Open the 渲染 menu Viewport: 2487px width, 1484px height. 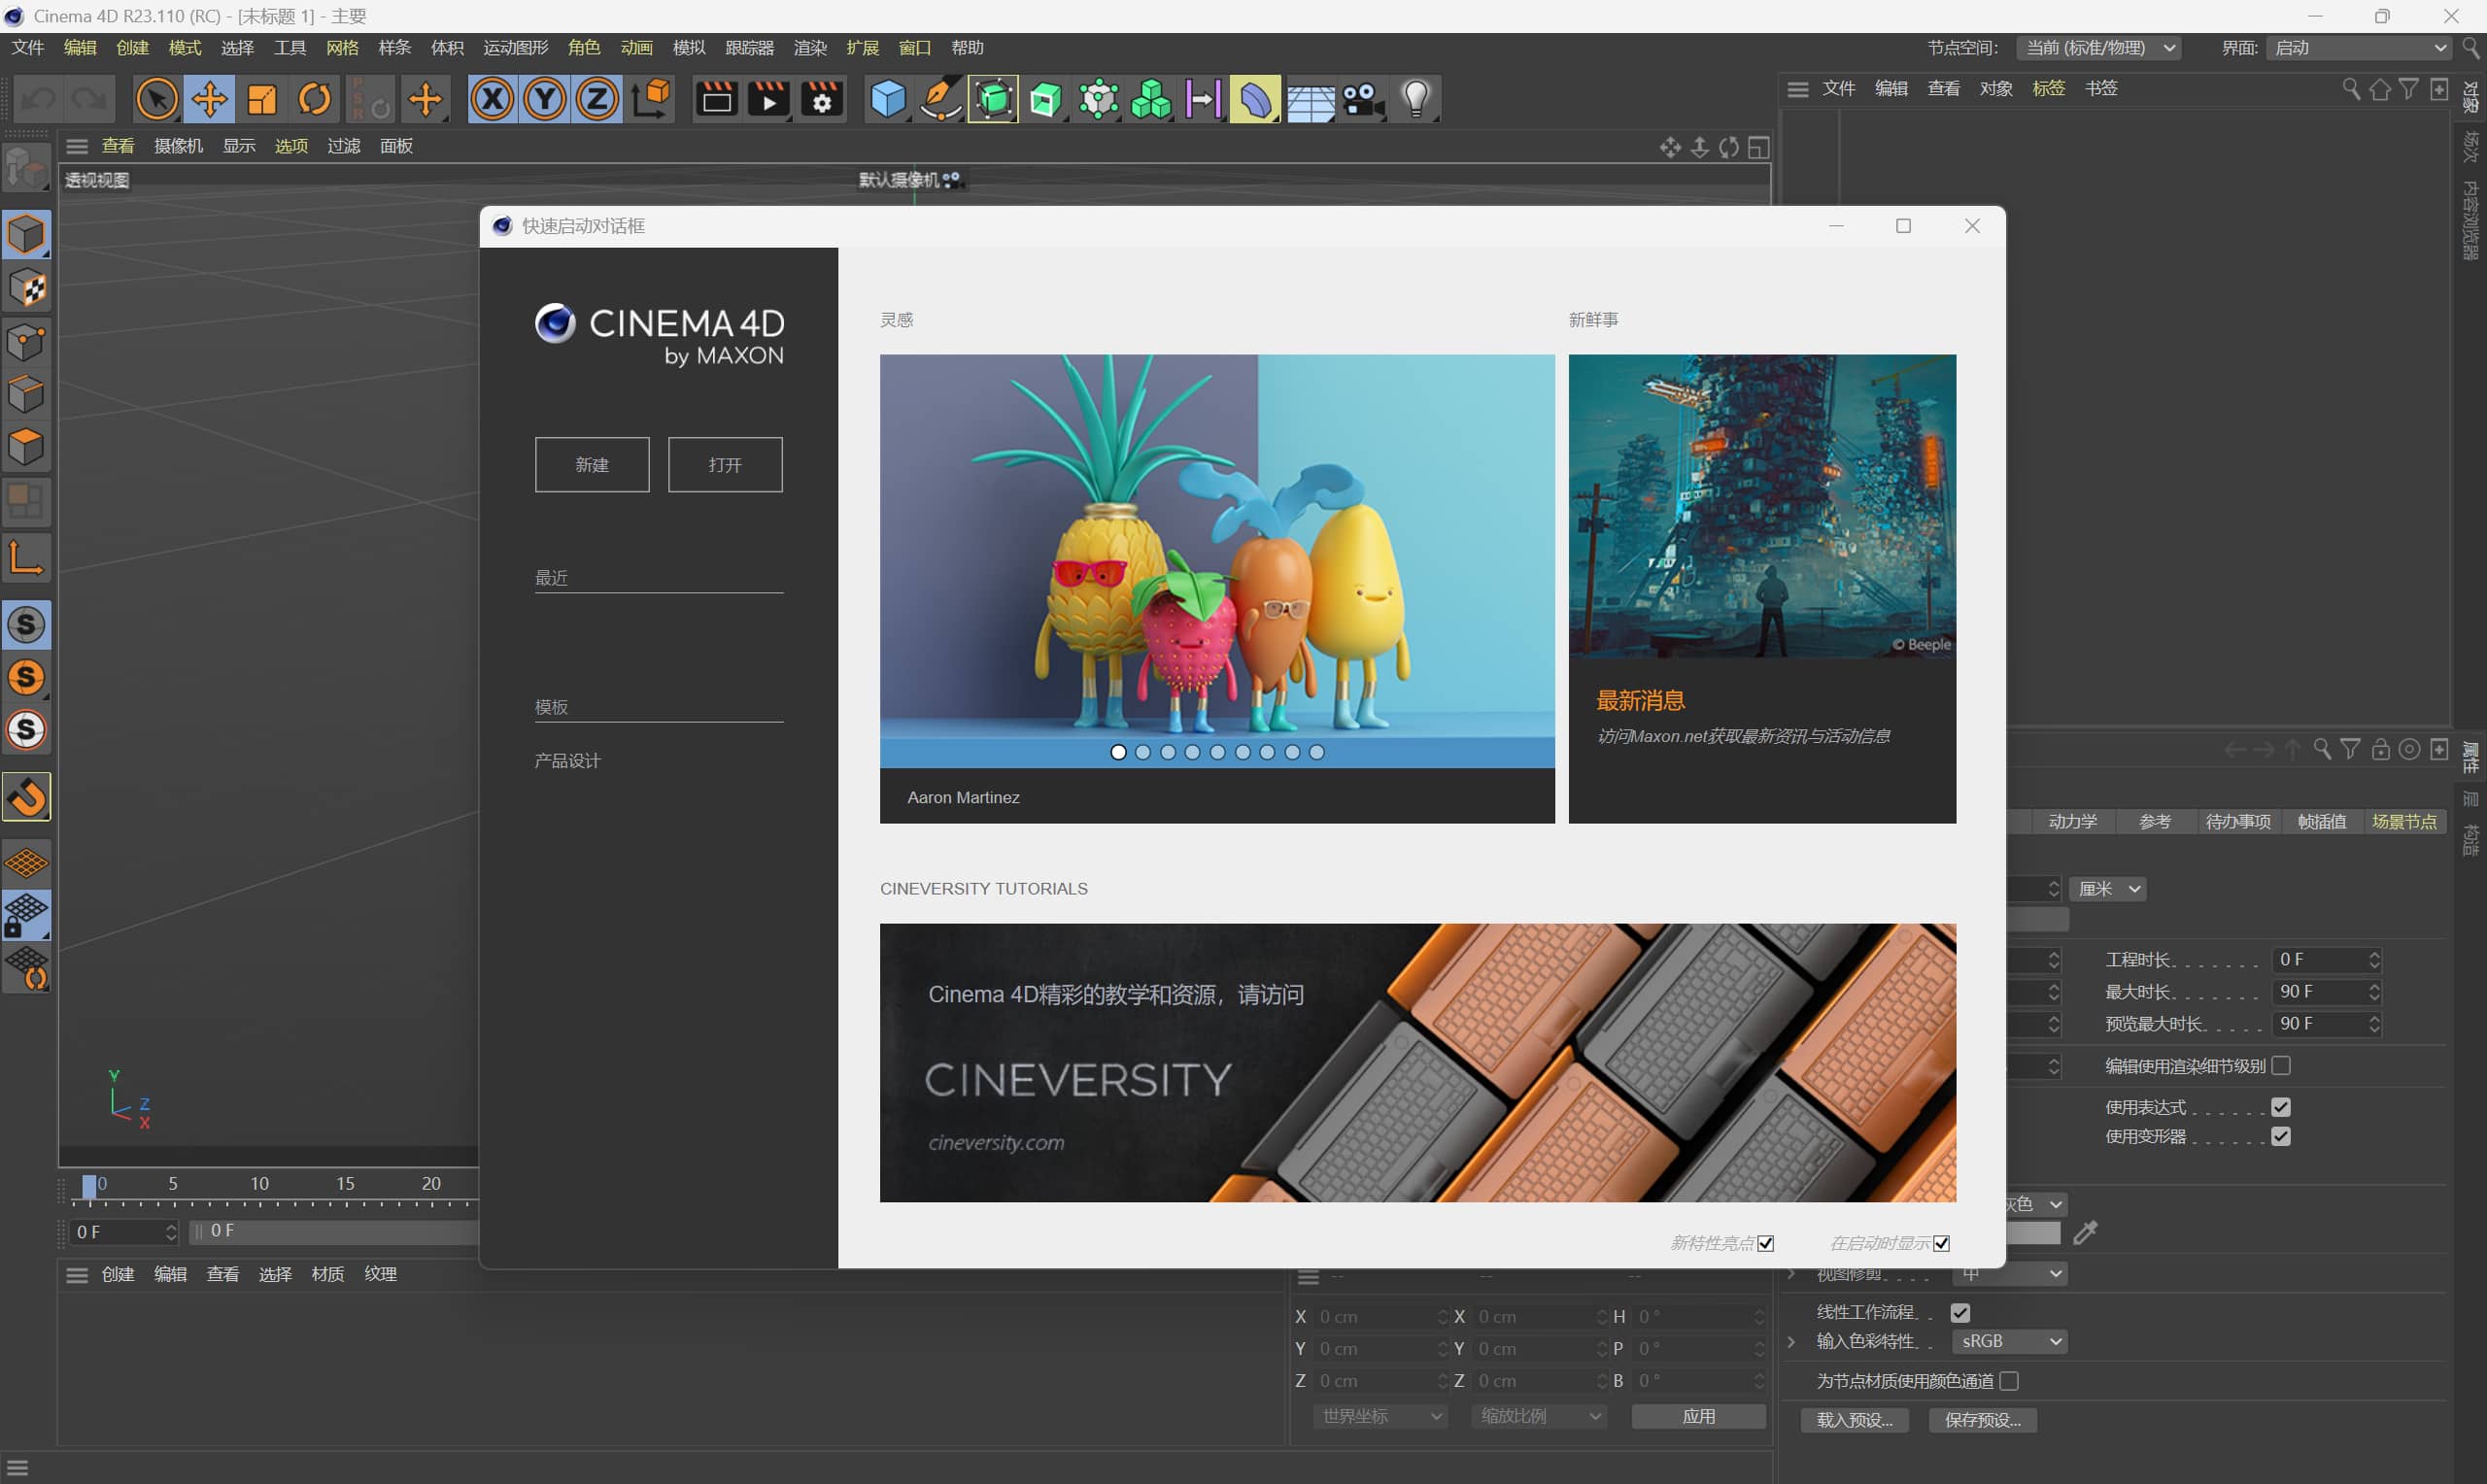810,48
